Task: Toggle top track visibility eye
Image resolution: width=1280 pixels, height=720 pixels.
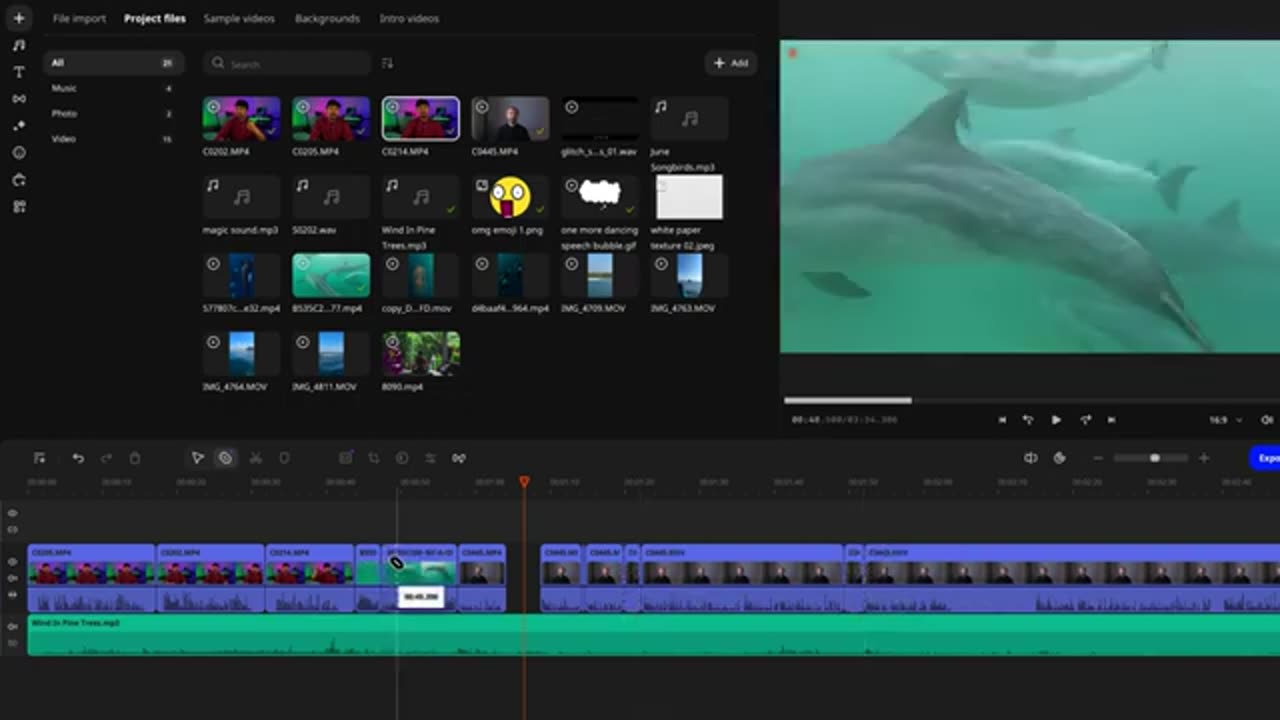Action: pyautogui.click(x=13, y=513)
